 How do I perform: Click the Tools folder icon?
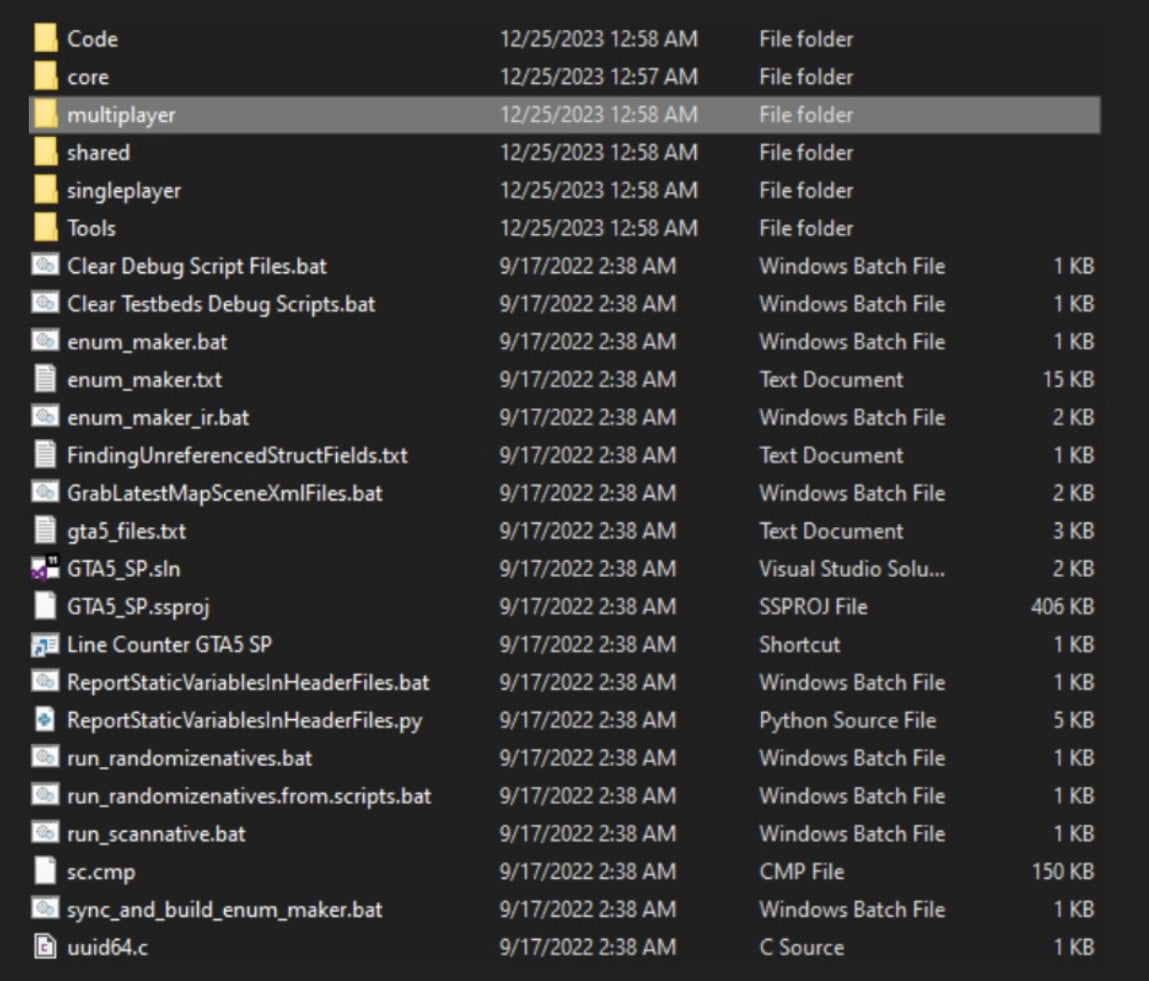tap(45, 228)
